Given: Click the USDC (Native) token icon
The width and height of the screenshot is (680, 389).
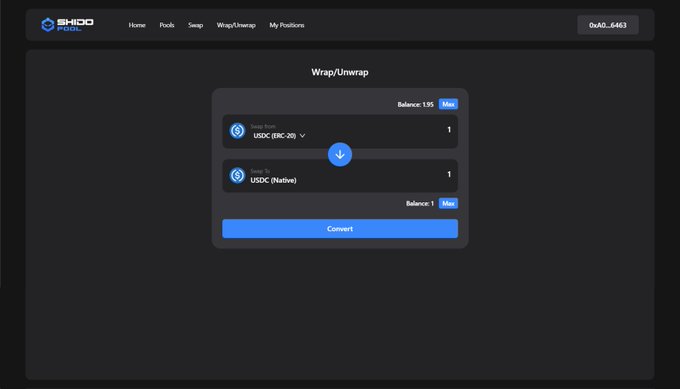Looking at the screenshot, I should tap(237, 175).
